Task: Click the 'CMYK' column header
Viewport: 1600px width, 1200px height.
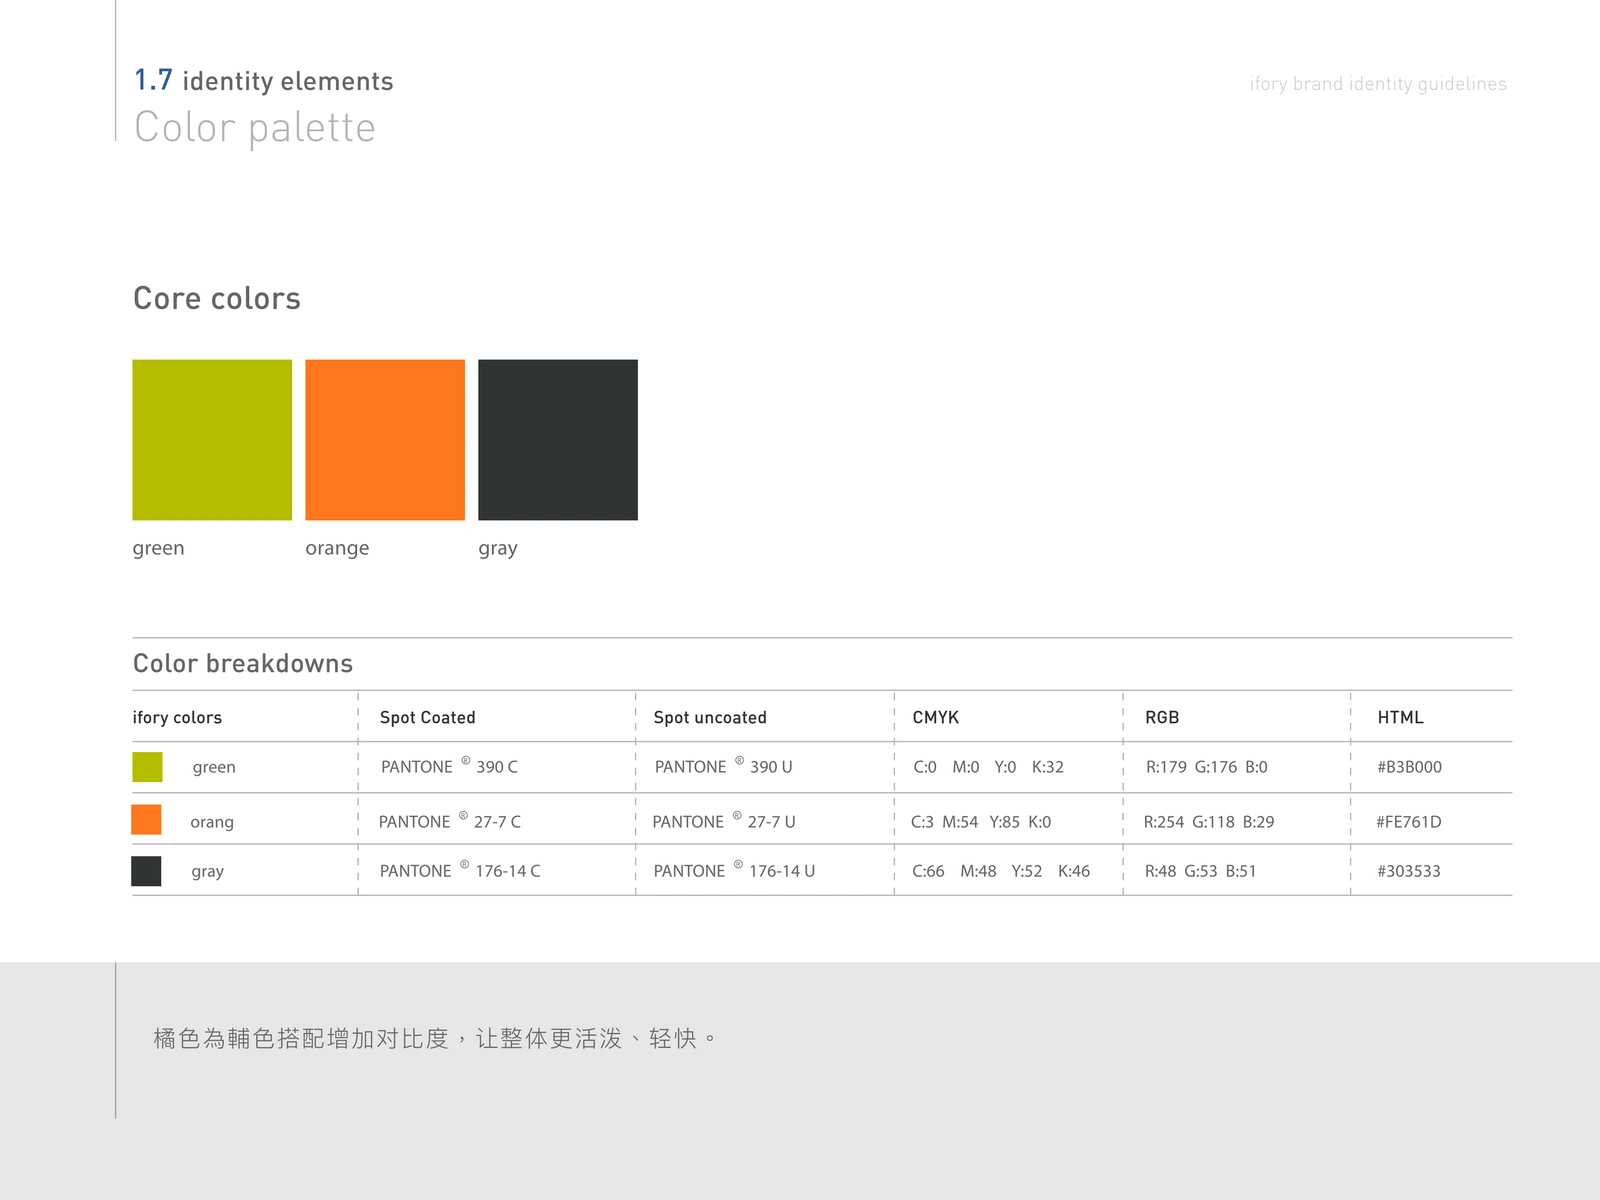Action: pos(936,717)
